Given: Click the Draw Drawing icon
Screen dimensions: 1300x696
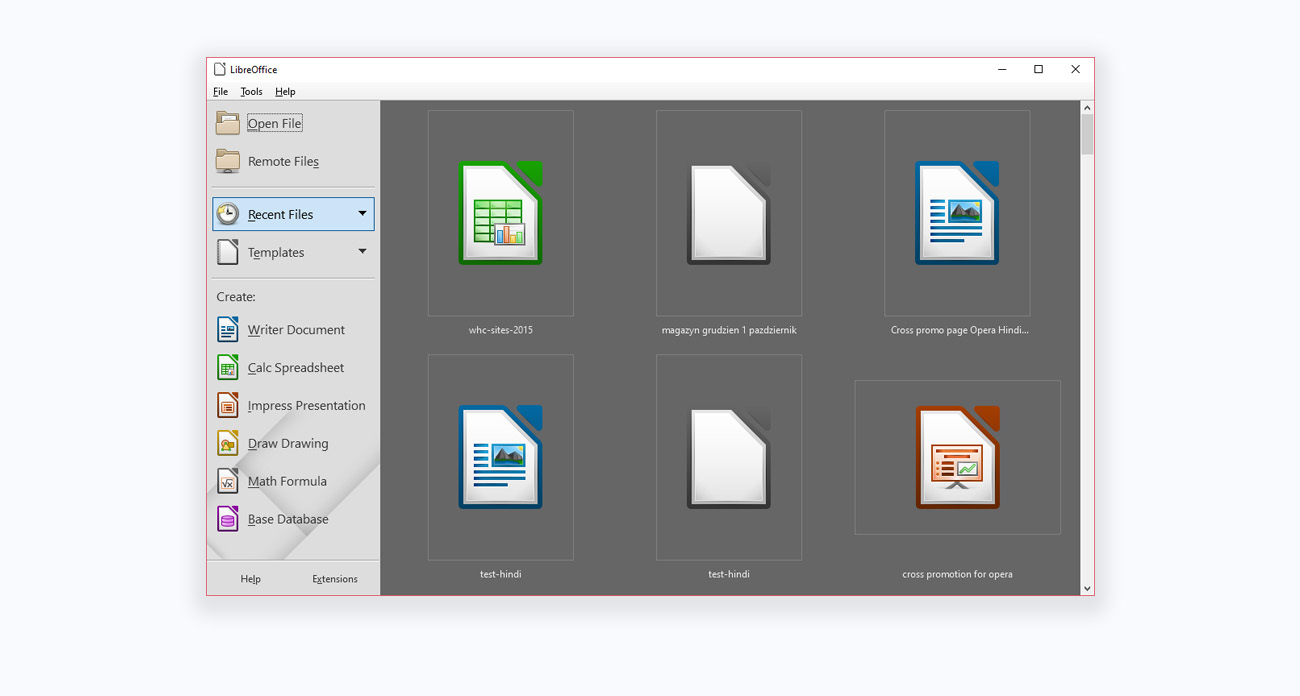Looking at the screenshot, I should pos(228,443).
